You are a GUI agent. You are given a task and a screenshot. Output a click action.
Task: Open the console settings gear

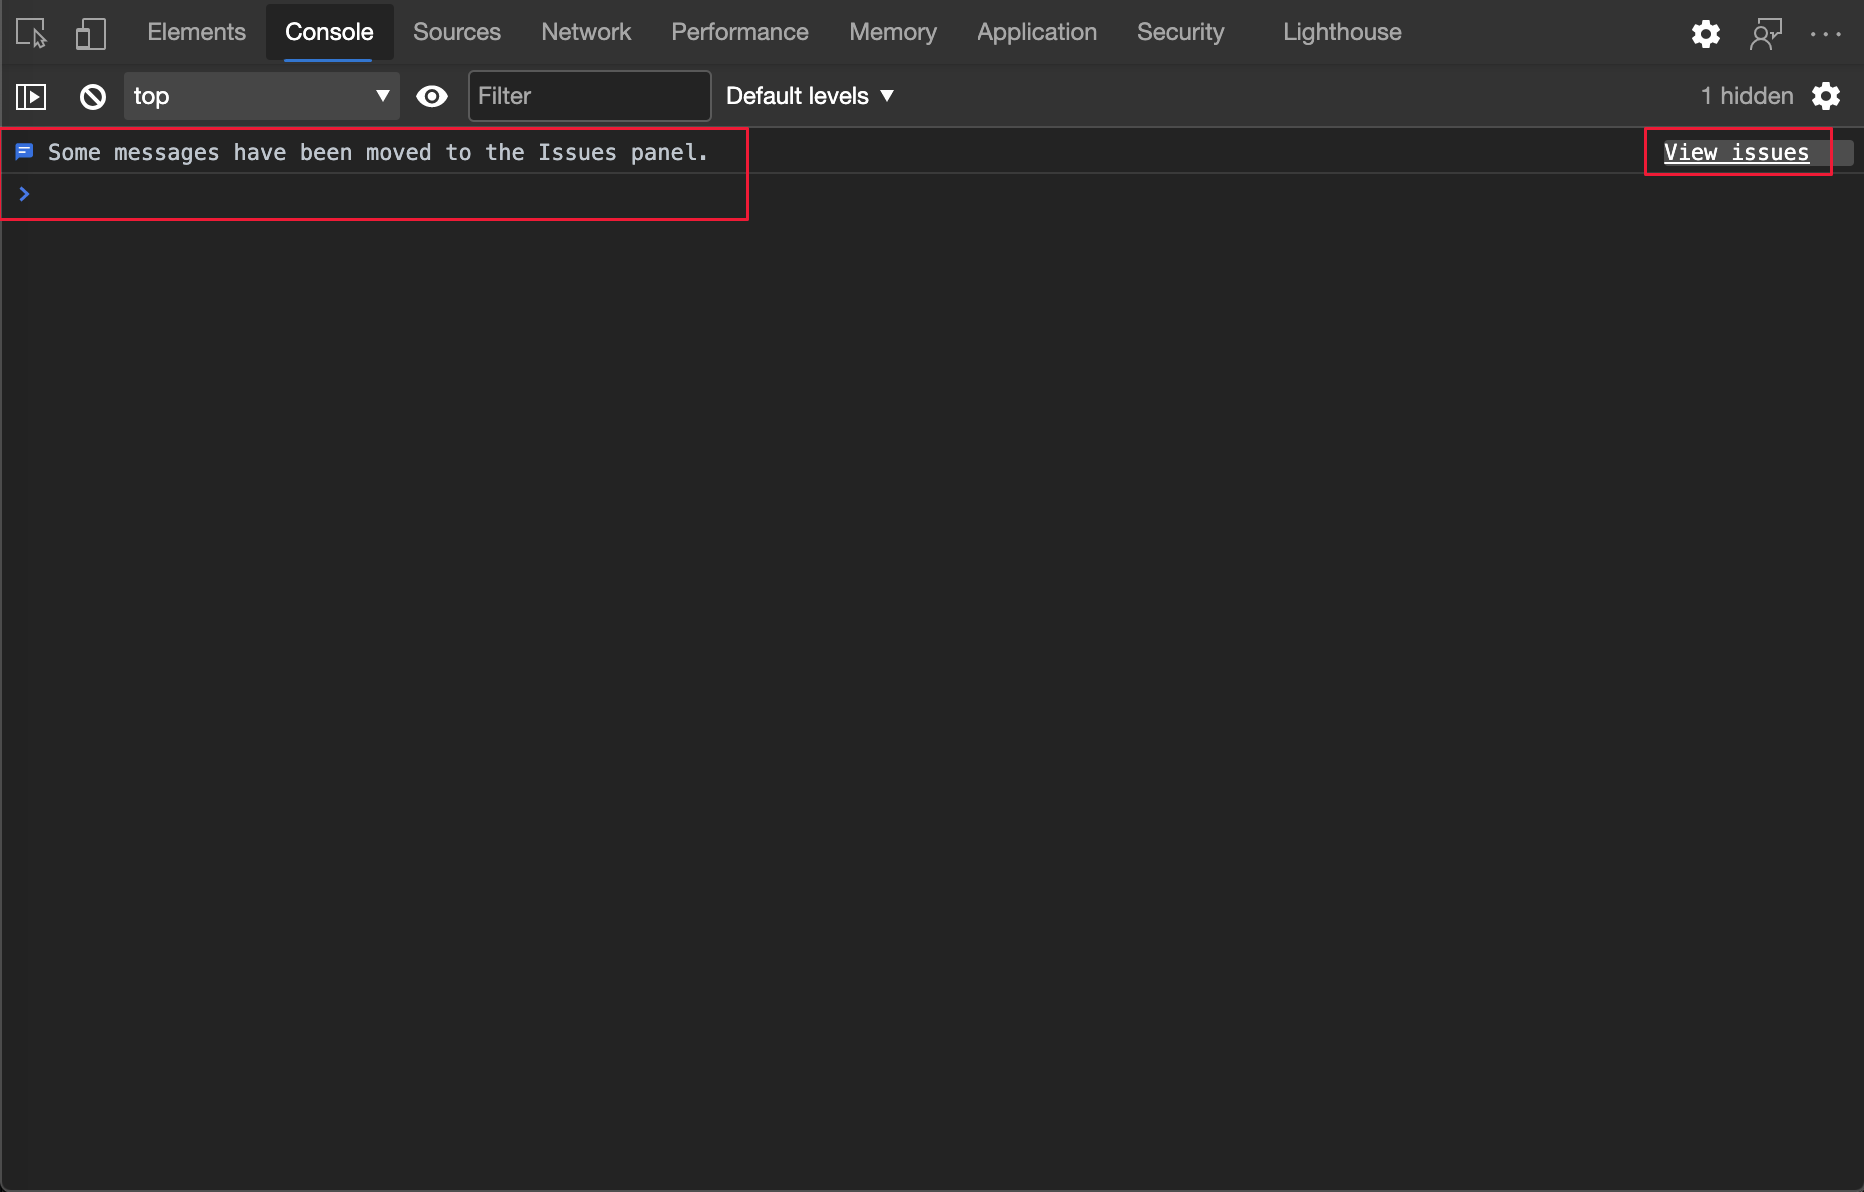point(1826,96)
